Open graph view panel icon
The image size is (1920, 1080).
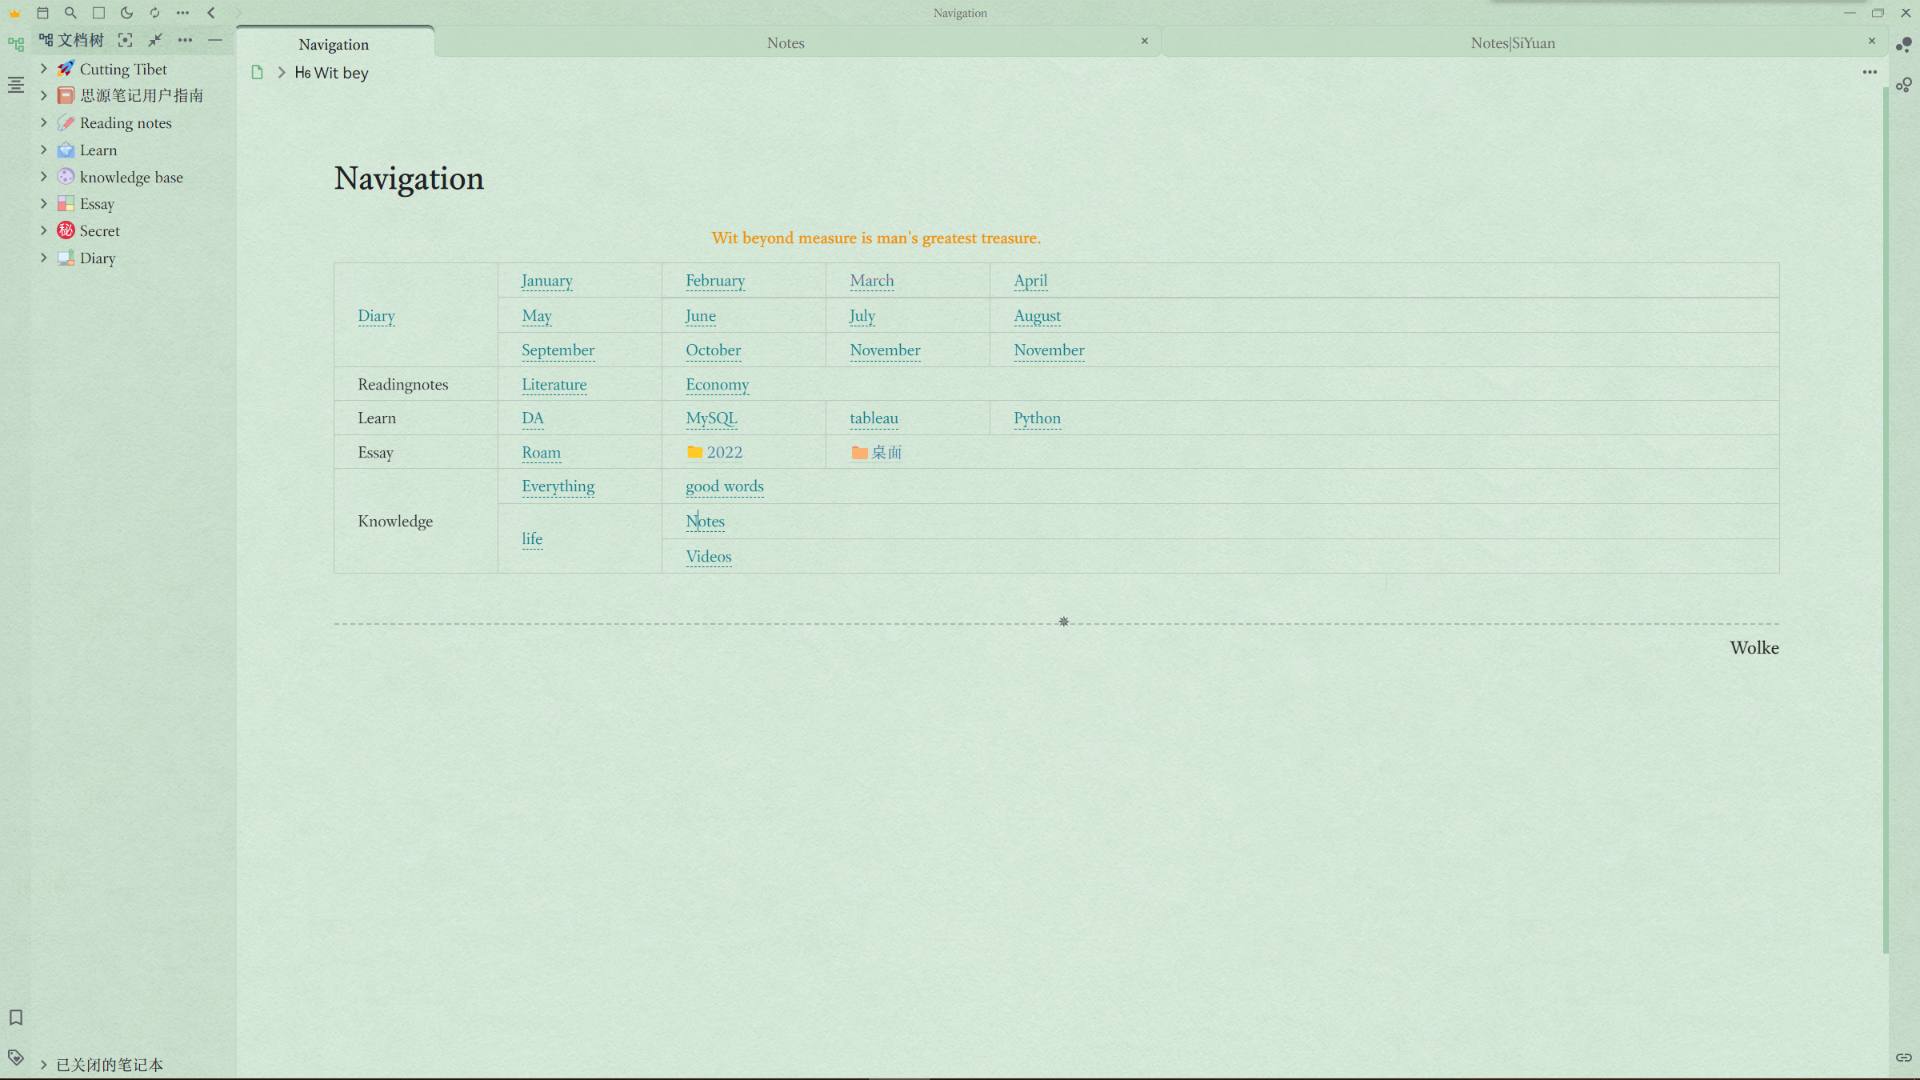tap(1904, 45)
